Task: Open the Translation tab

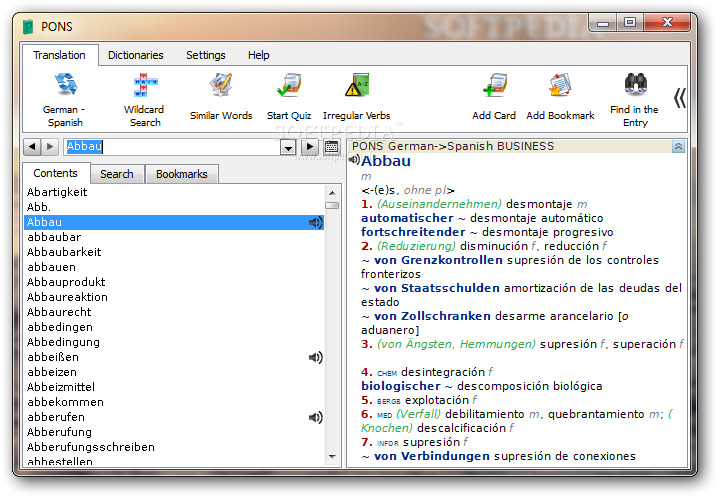Action: (60, 55)
